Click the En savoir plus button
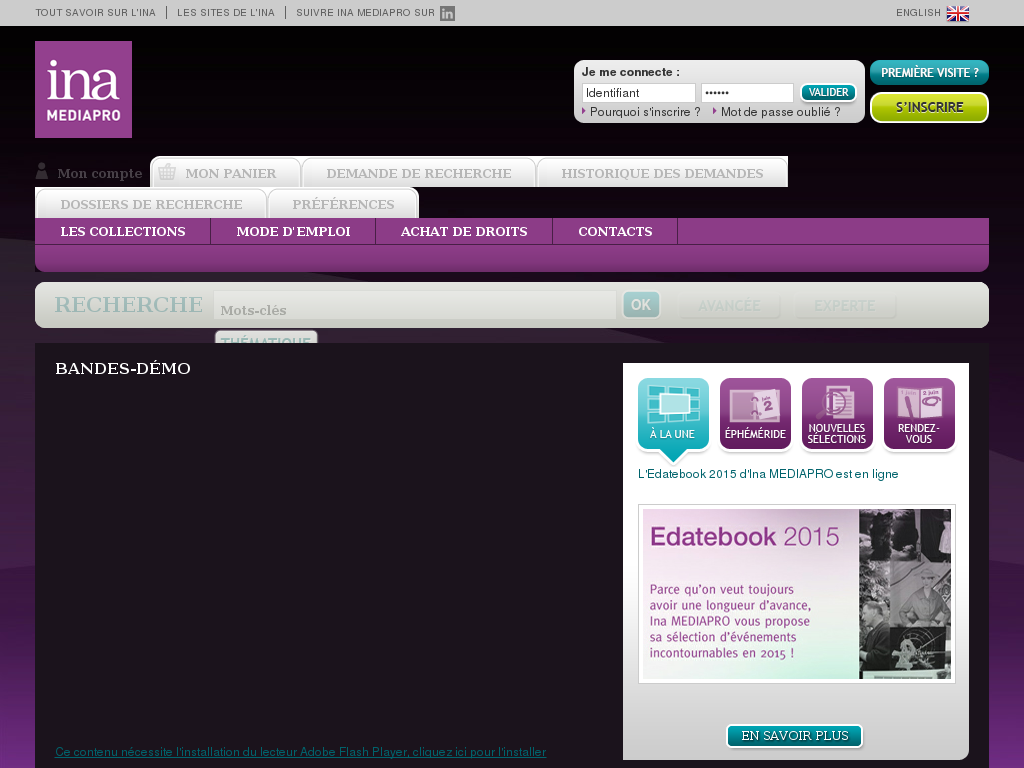 (795, 735)
